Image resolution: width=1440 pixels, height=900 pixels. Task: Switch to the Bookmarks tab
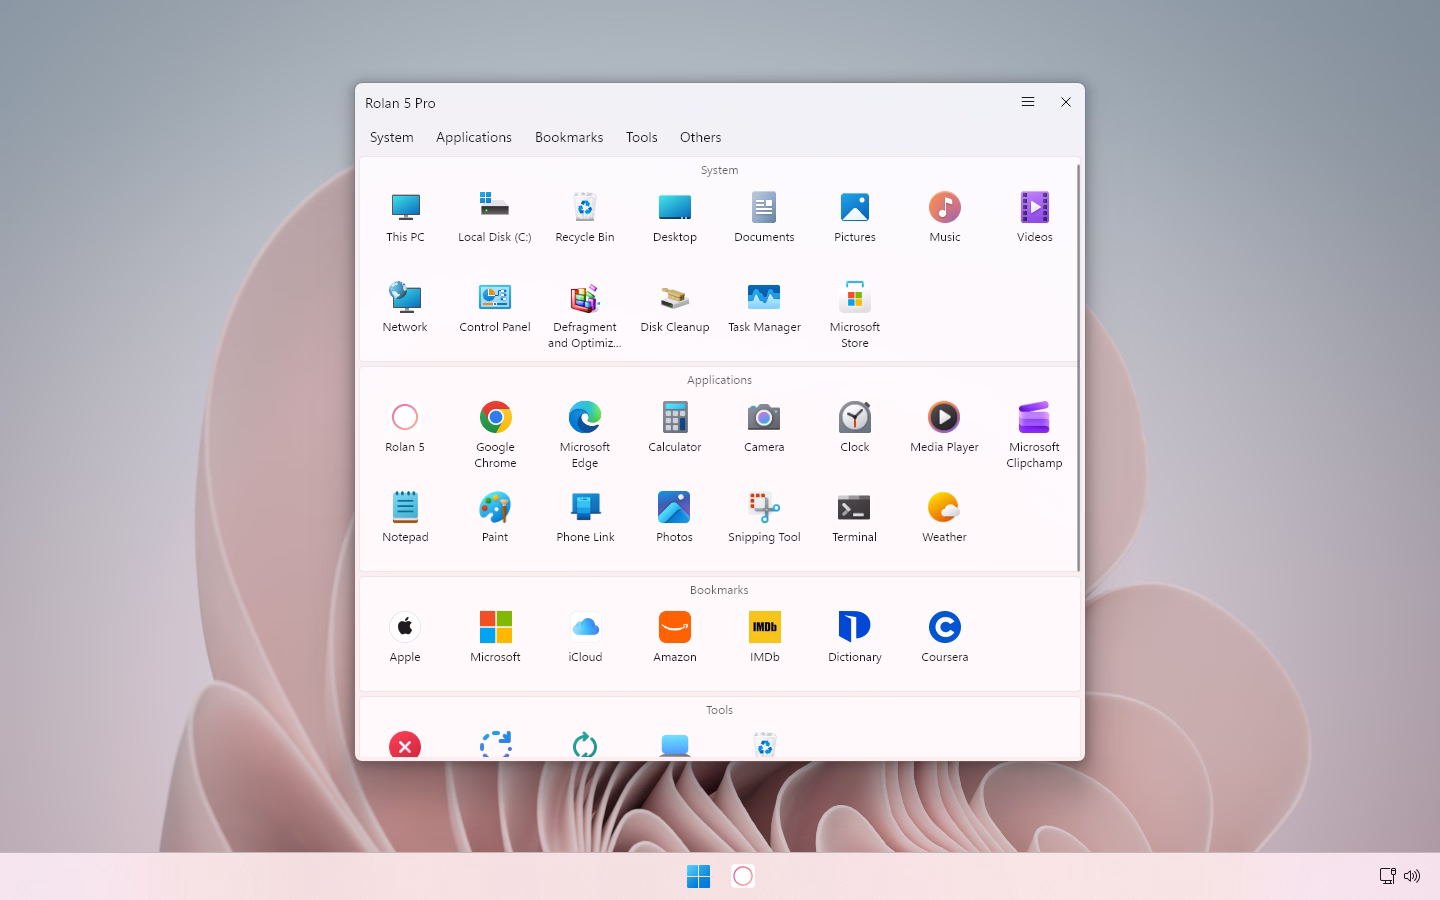point(569,137)
